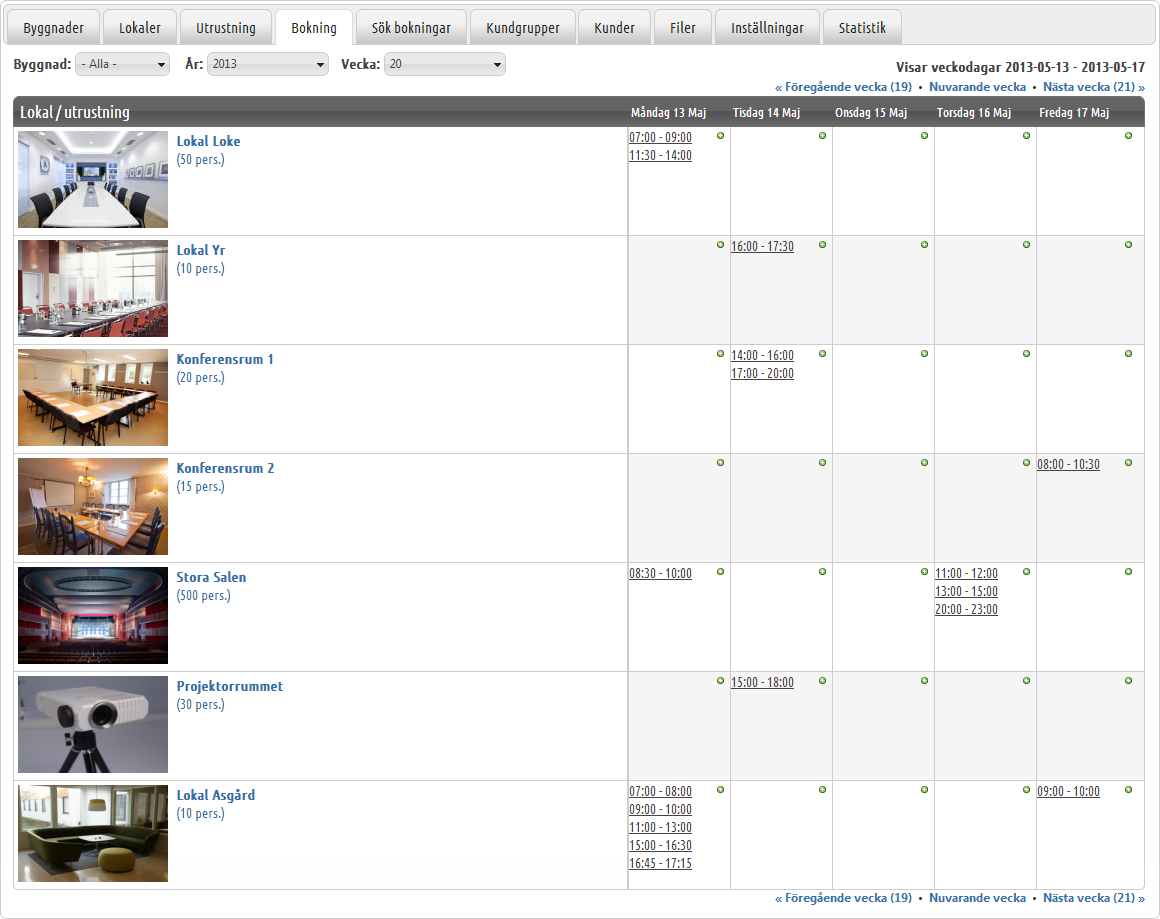Open the Kundgrupper tab
Image resolution: width=1160 pixels, height=919 pixels.
(x=523, y=27)
